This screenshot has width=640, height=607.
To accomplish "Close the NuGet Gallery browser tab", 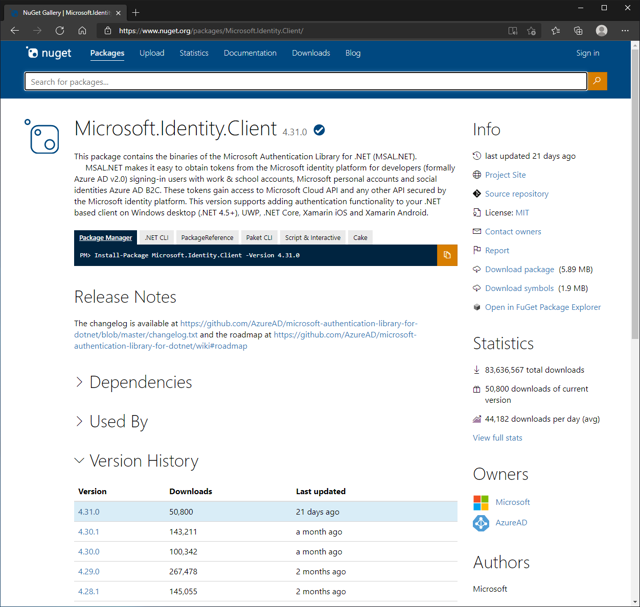I will coord(118,13).
